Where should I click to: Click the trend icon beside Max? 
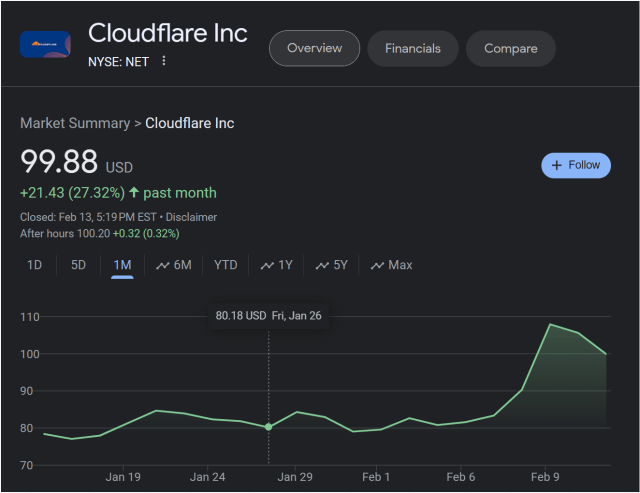pyautogui.click(x=377, y=266)
